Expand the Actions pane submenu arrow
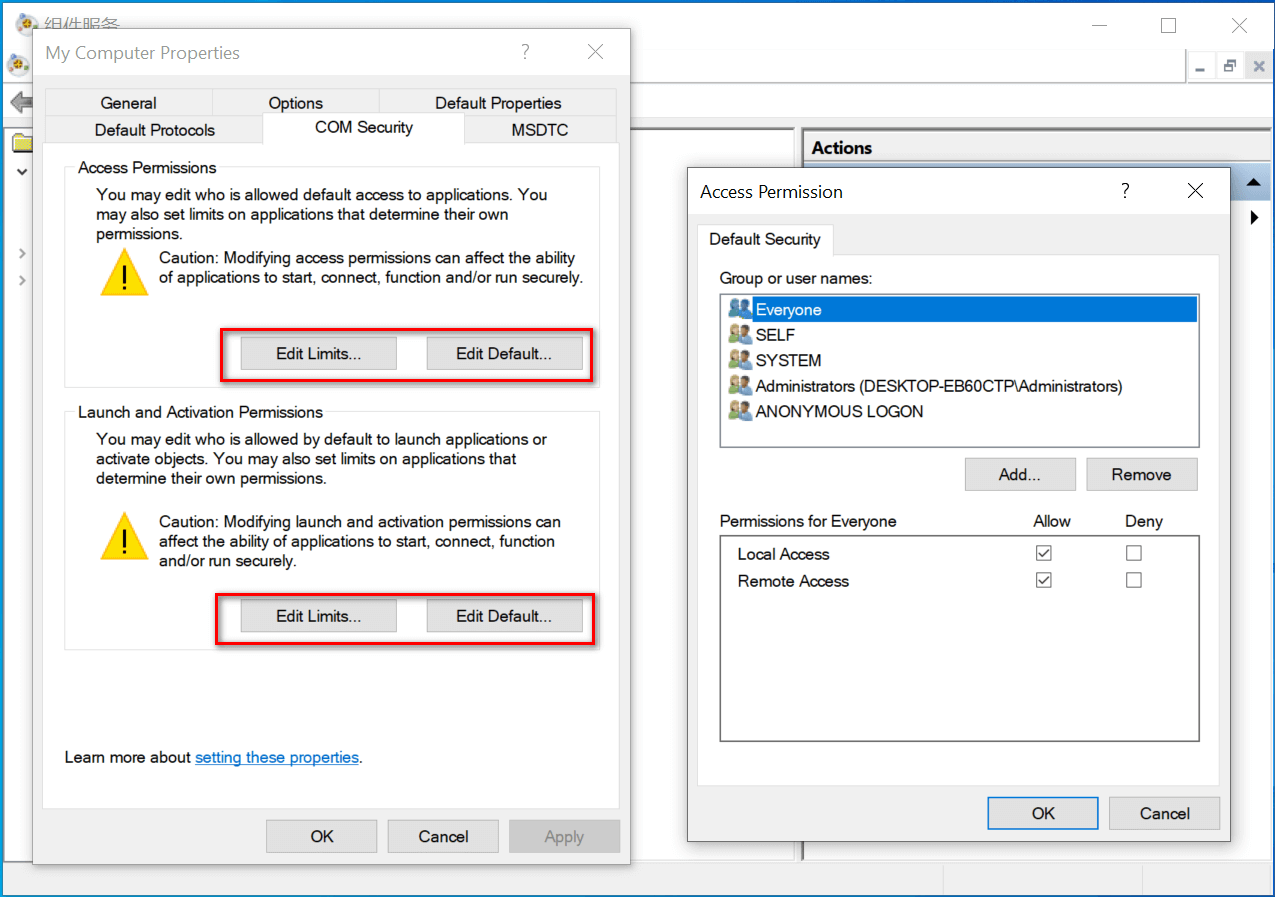The height and width of the screenshot is (897, 1275). (x=1254, y=217)
